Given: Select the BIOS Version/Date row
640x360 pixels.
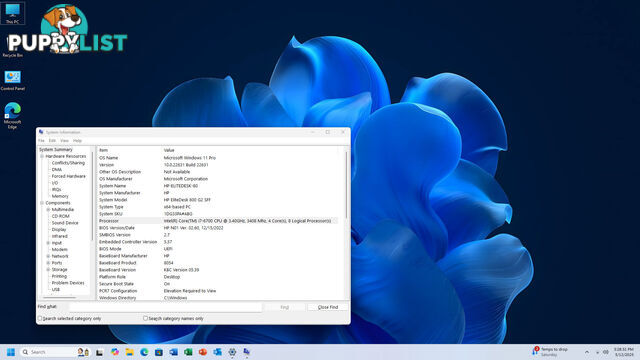Looking at the screenshot, I should click(218, 228).
